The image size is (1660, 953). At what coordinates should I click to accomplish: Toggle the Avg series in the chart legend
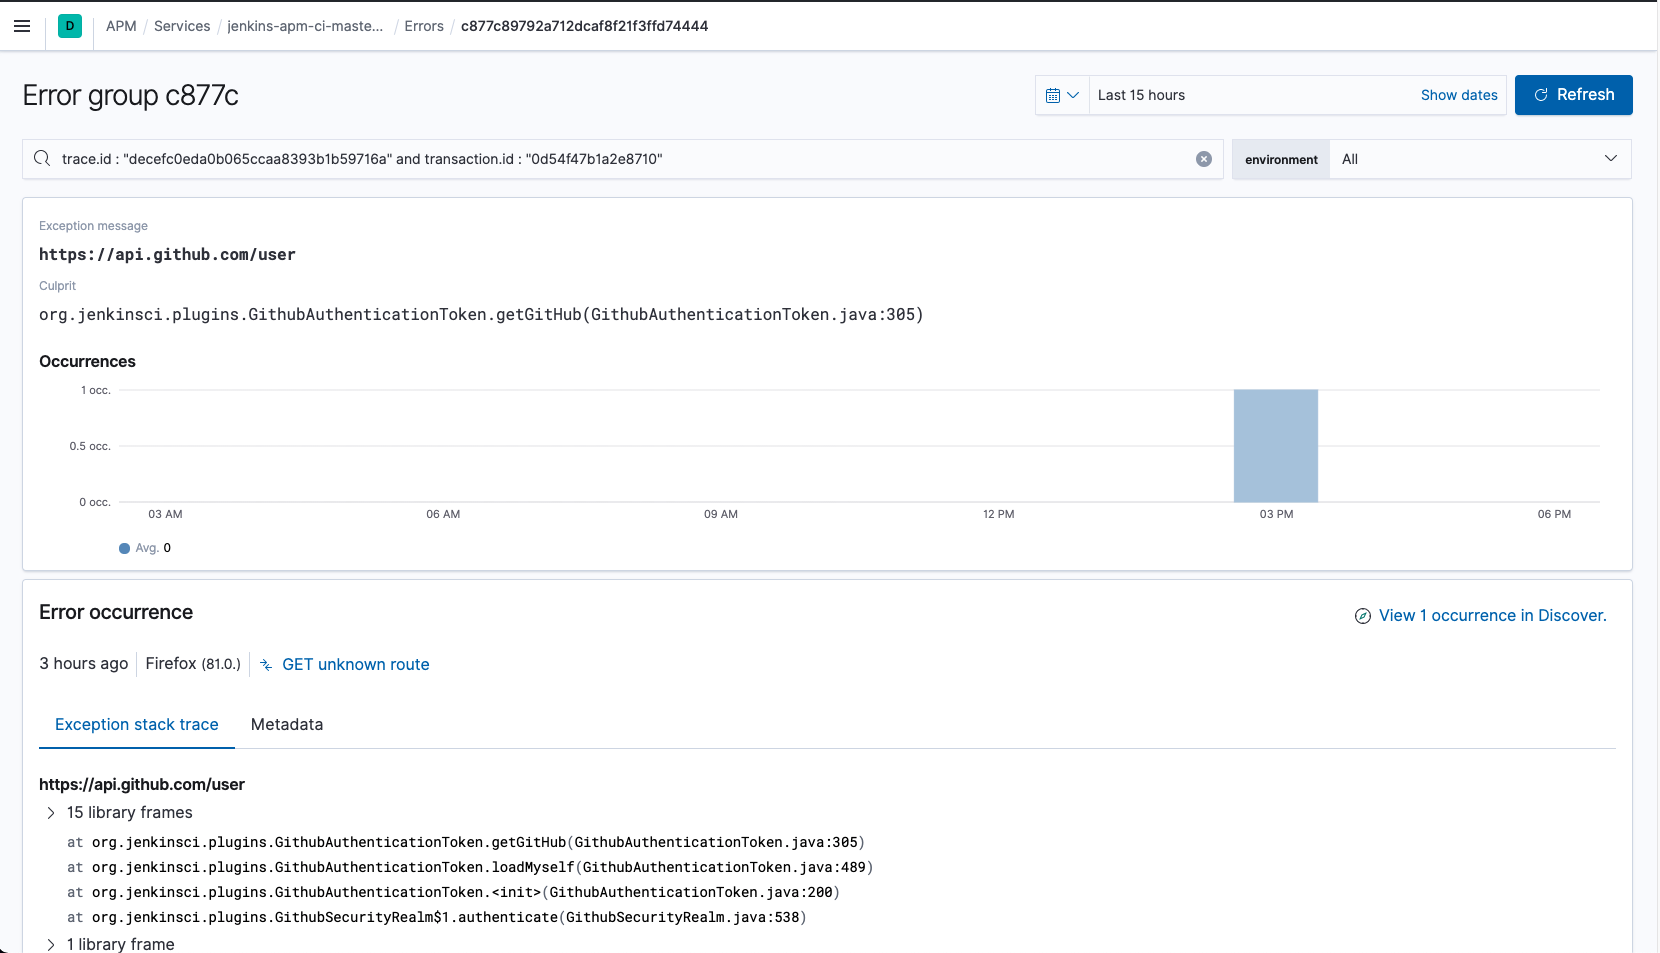click(x=144, y=548)
